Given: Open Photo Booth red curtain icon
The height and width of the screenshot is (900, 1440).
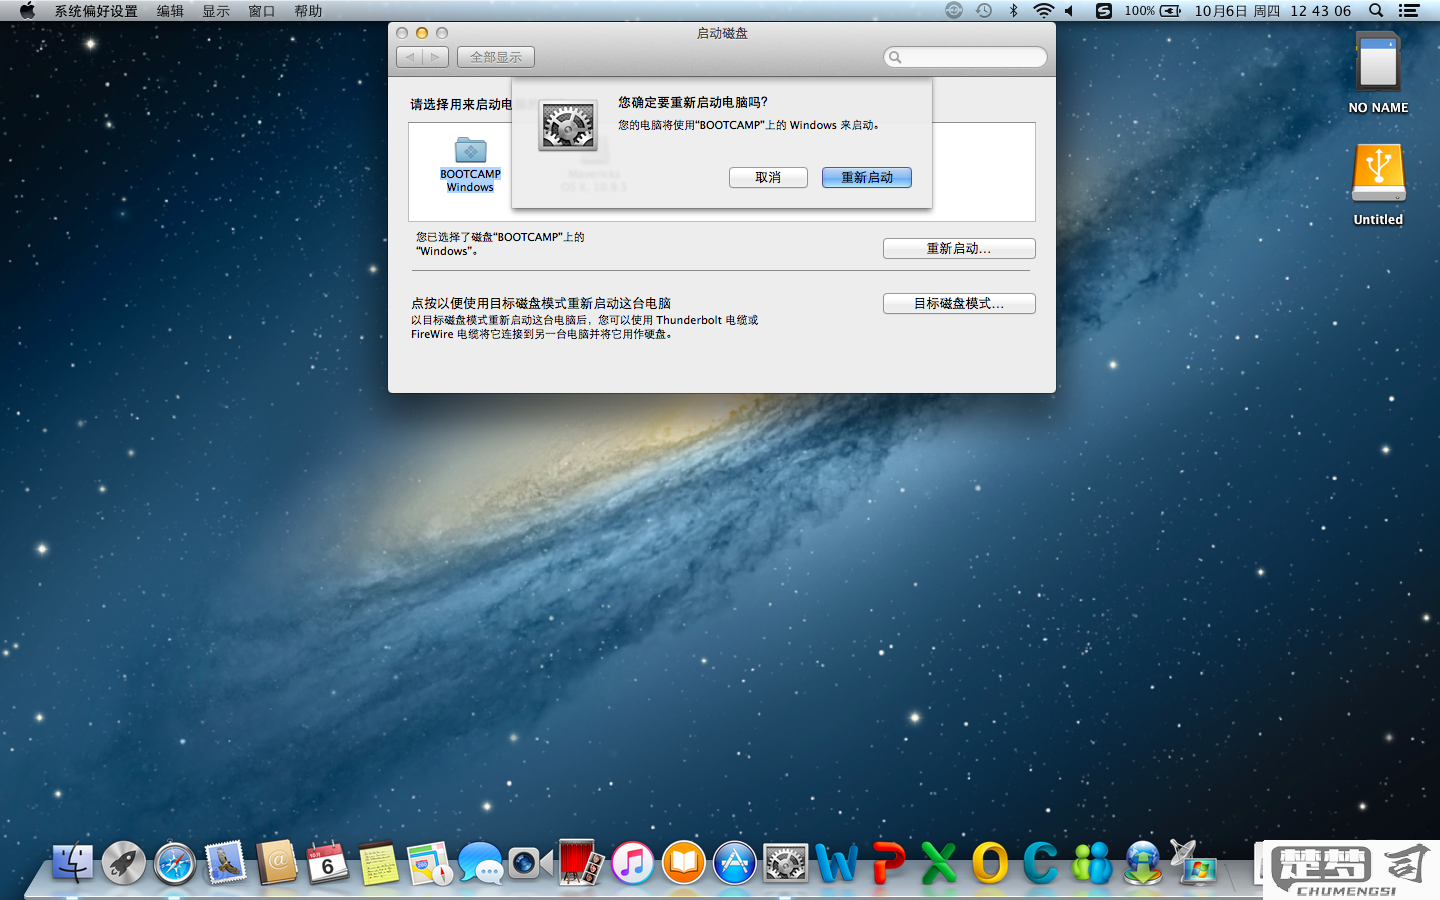Looking at the screenshot, I should pyautogui.click(x=581, y=862).
